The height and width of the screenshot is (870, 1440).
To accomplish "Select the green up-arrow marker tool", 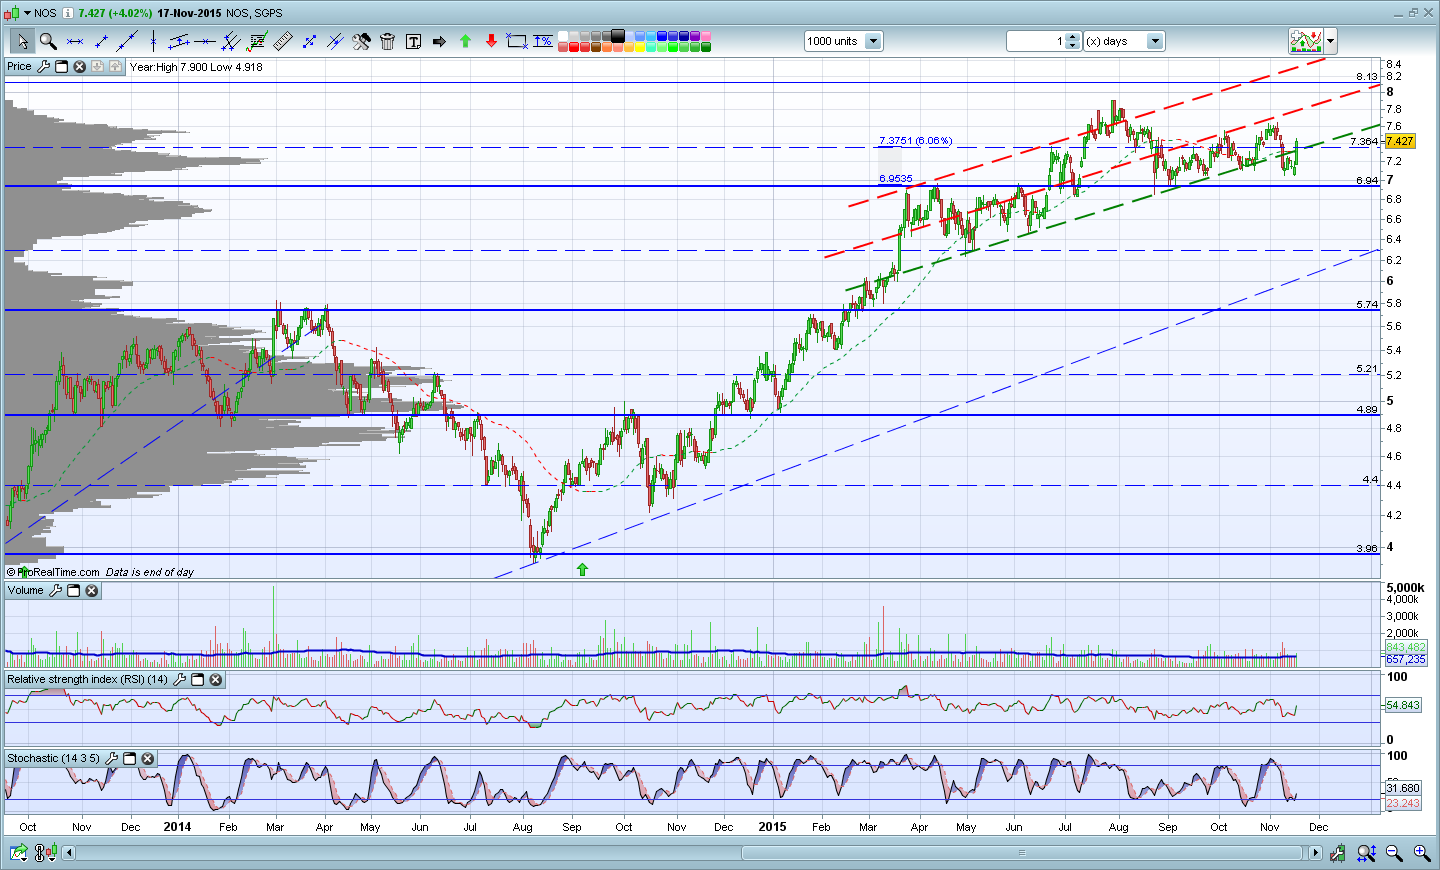I will coord(465,41).
